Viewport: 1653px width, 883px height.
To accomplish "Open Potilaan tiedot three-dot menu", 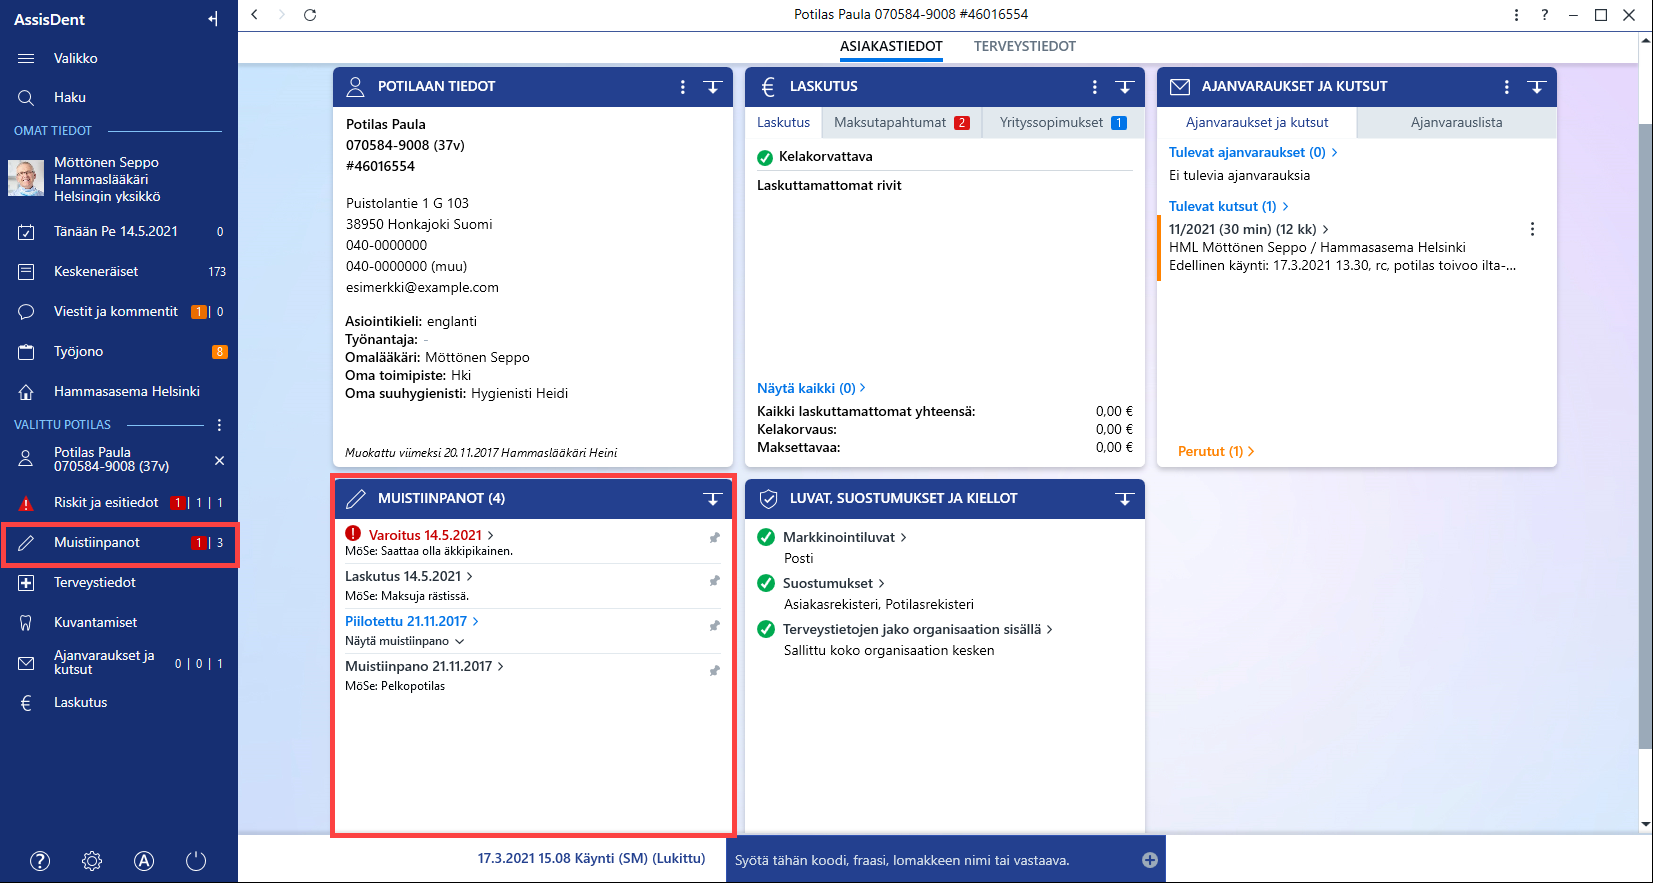I will [683, 87].
